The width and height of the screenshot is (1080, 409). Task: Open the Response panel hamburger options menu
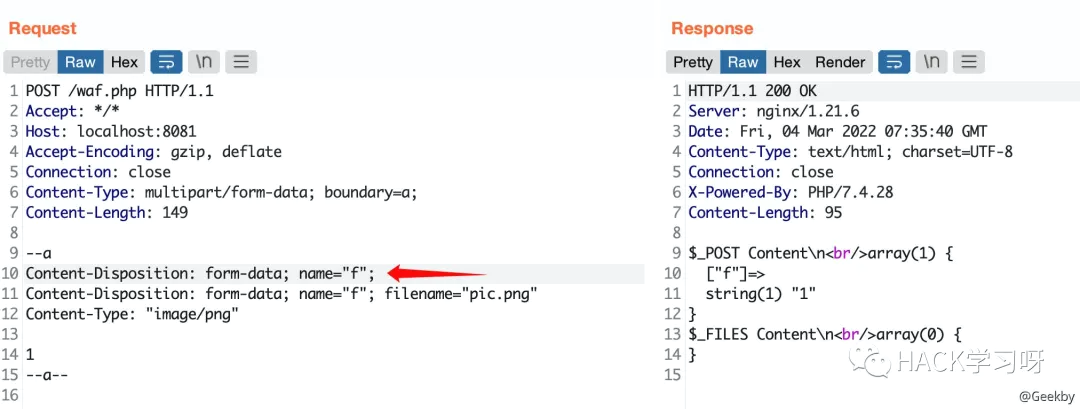[x=969, y=62]
